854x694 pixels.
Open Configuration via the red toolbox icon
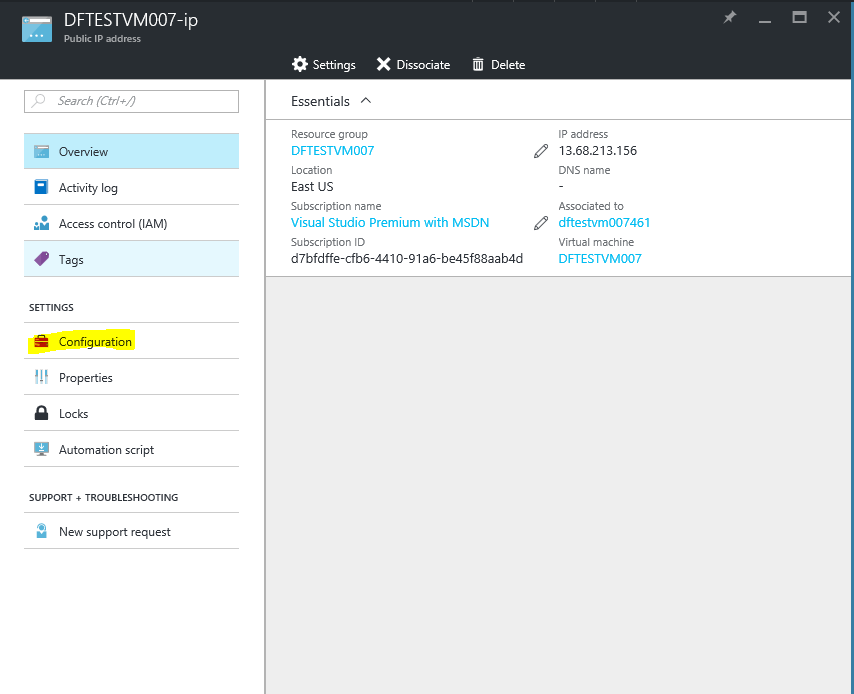coord(41,342)
